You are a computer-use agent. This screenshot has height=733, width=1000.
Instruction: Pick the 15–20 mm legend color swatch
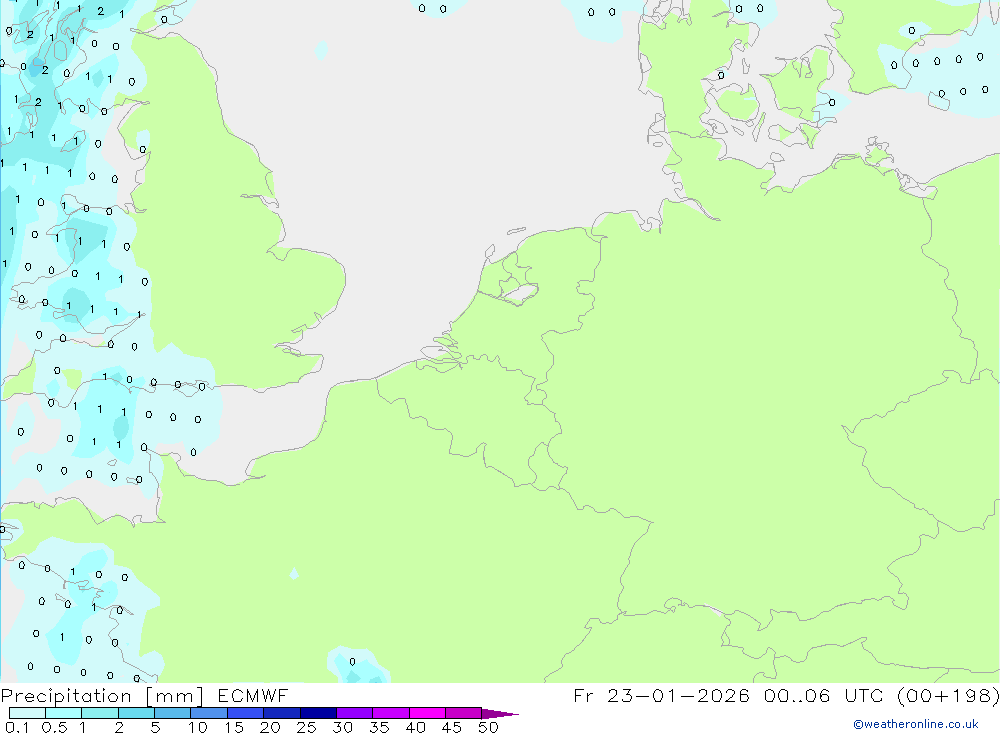[246, 713]
